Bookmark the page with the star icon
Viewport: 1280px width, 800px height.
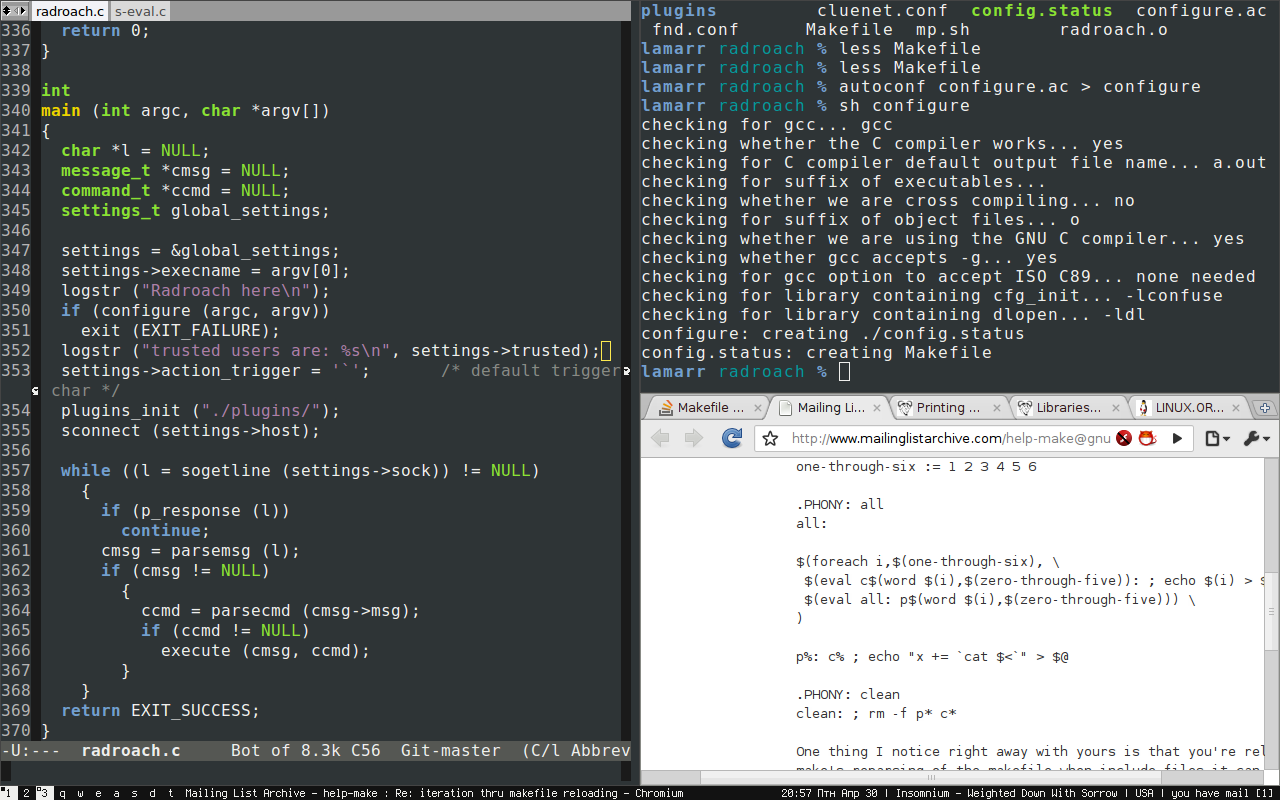pyautogui.click(x=770, y=438)
